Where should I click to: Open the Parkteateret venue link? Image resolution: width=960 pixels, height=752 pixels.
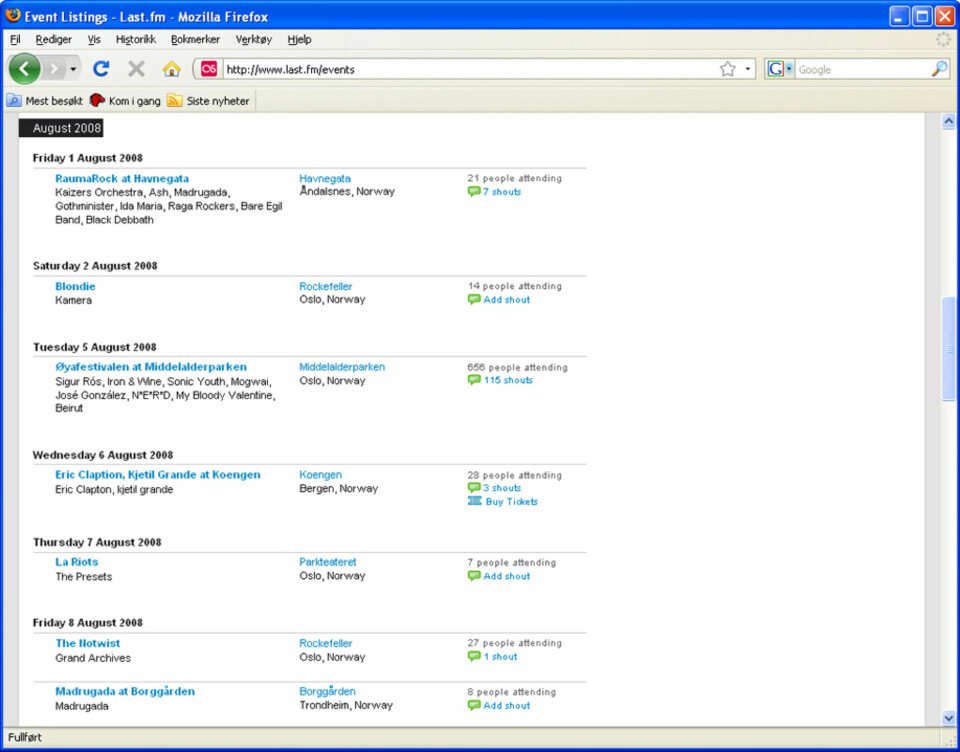(328, 562)
